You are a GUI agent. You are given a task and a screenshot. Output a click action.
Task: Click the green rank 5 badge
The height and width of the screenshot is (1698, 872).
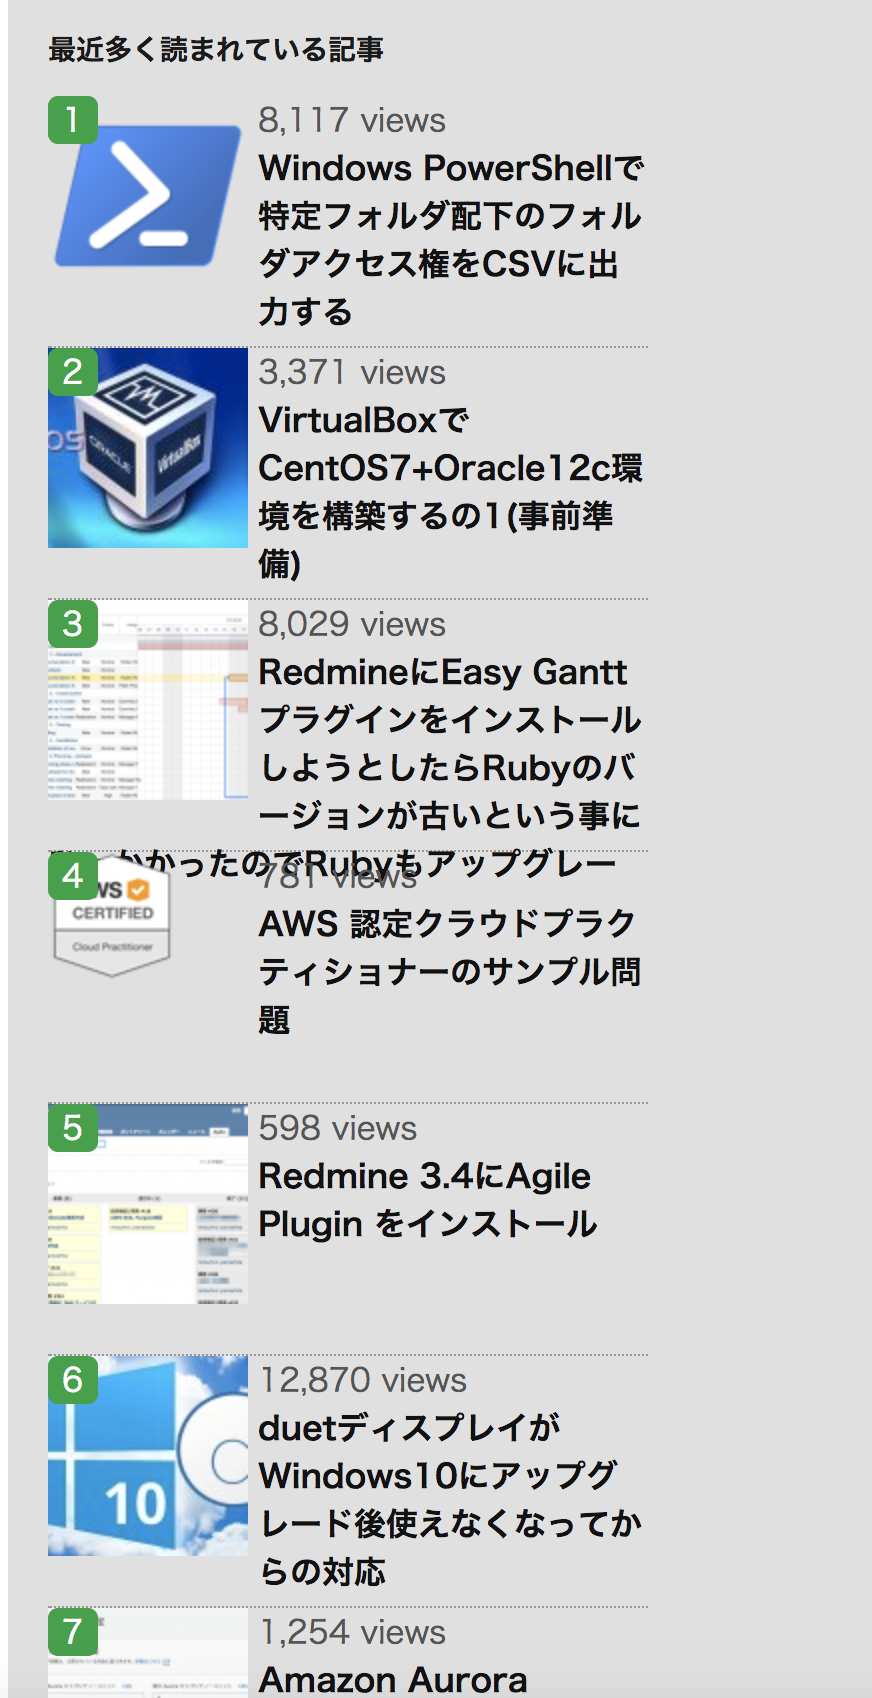coord(73,1128)
